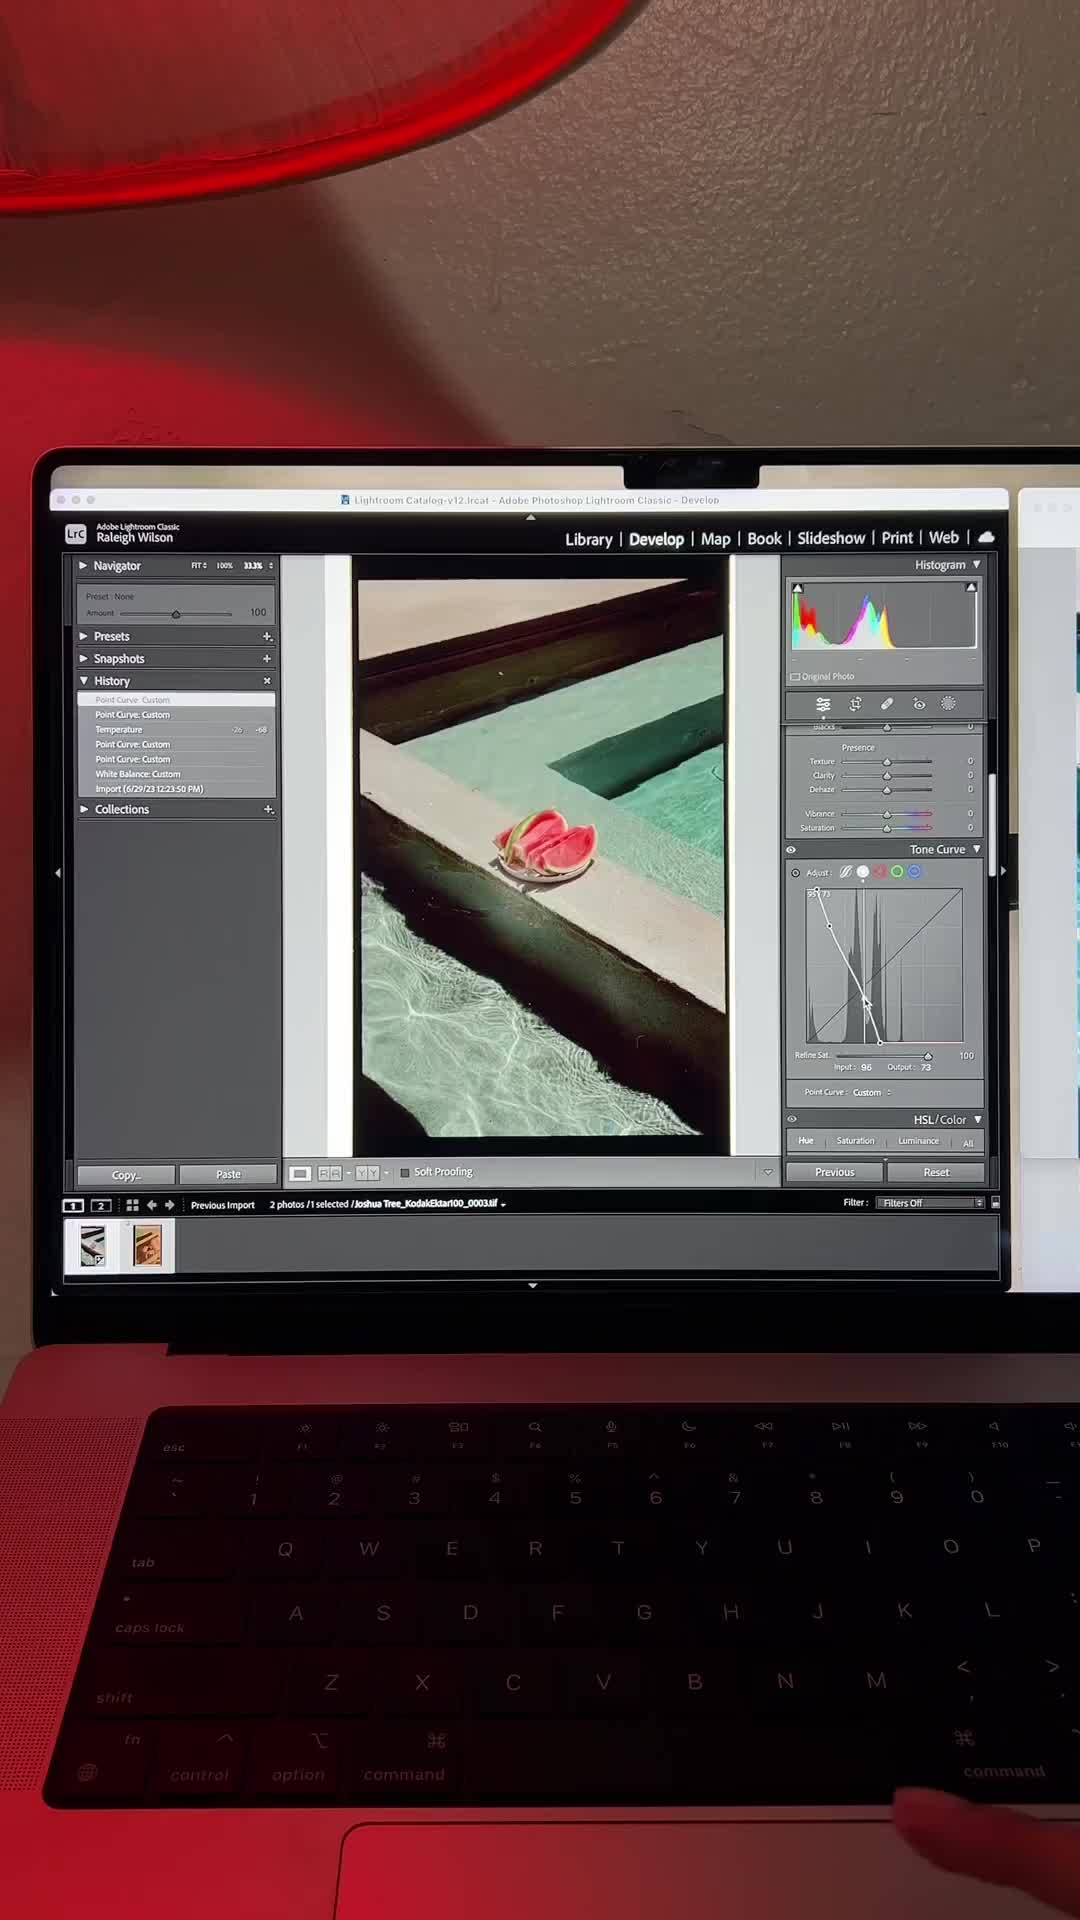This screenshot has width=1080, height=1920.
Task: Open the Filters Off dropdown
Action: point(932,1203)
